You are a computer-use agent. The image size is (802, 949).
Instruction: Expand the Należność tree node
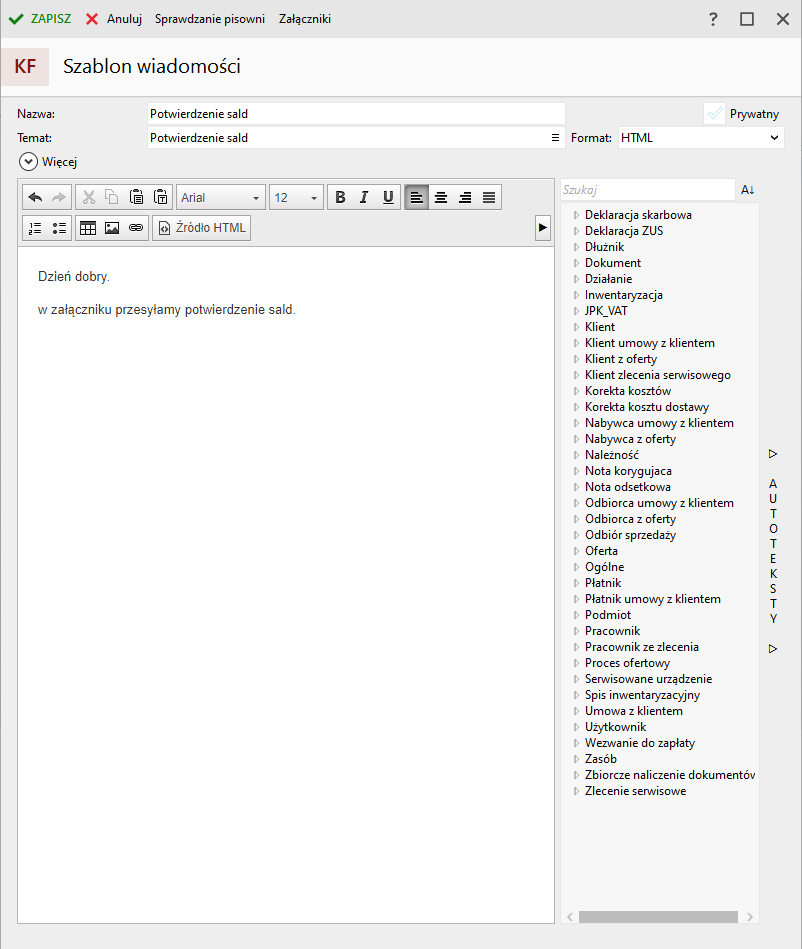pos(576,455)
